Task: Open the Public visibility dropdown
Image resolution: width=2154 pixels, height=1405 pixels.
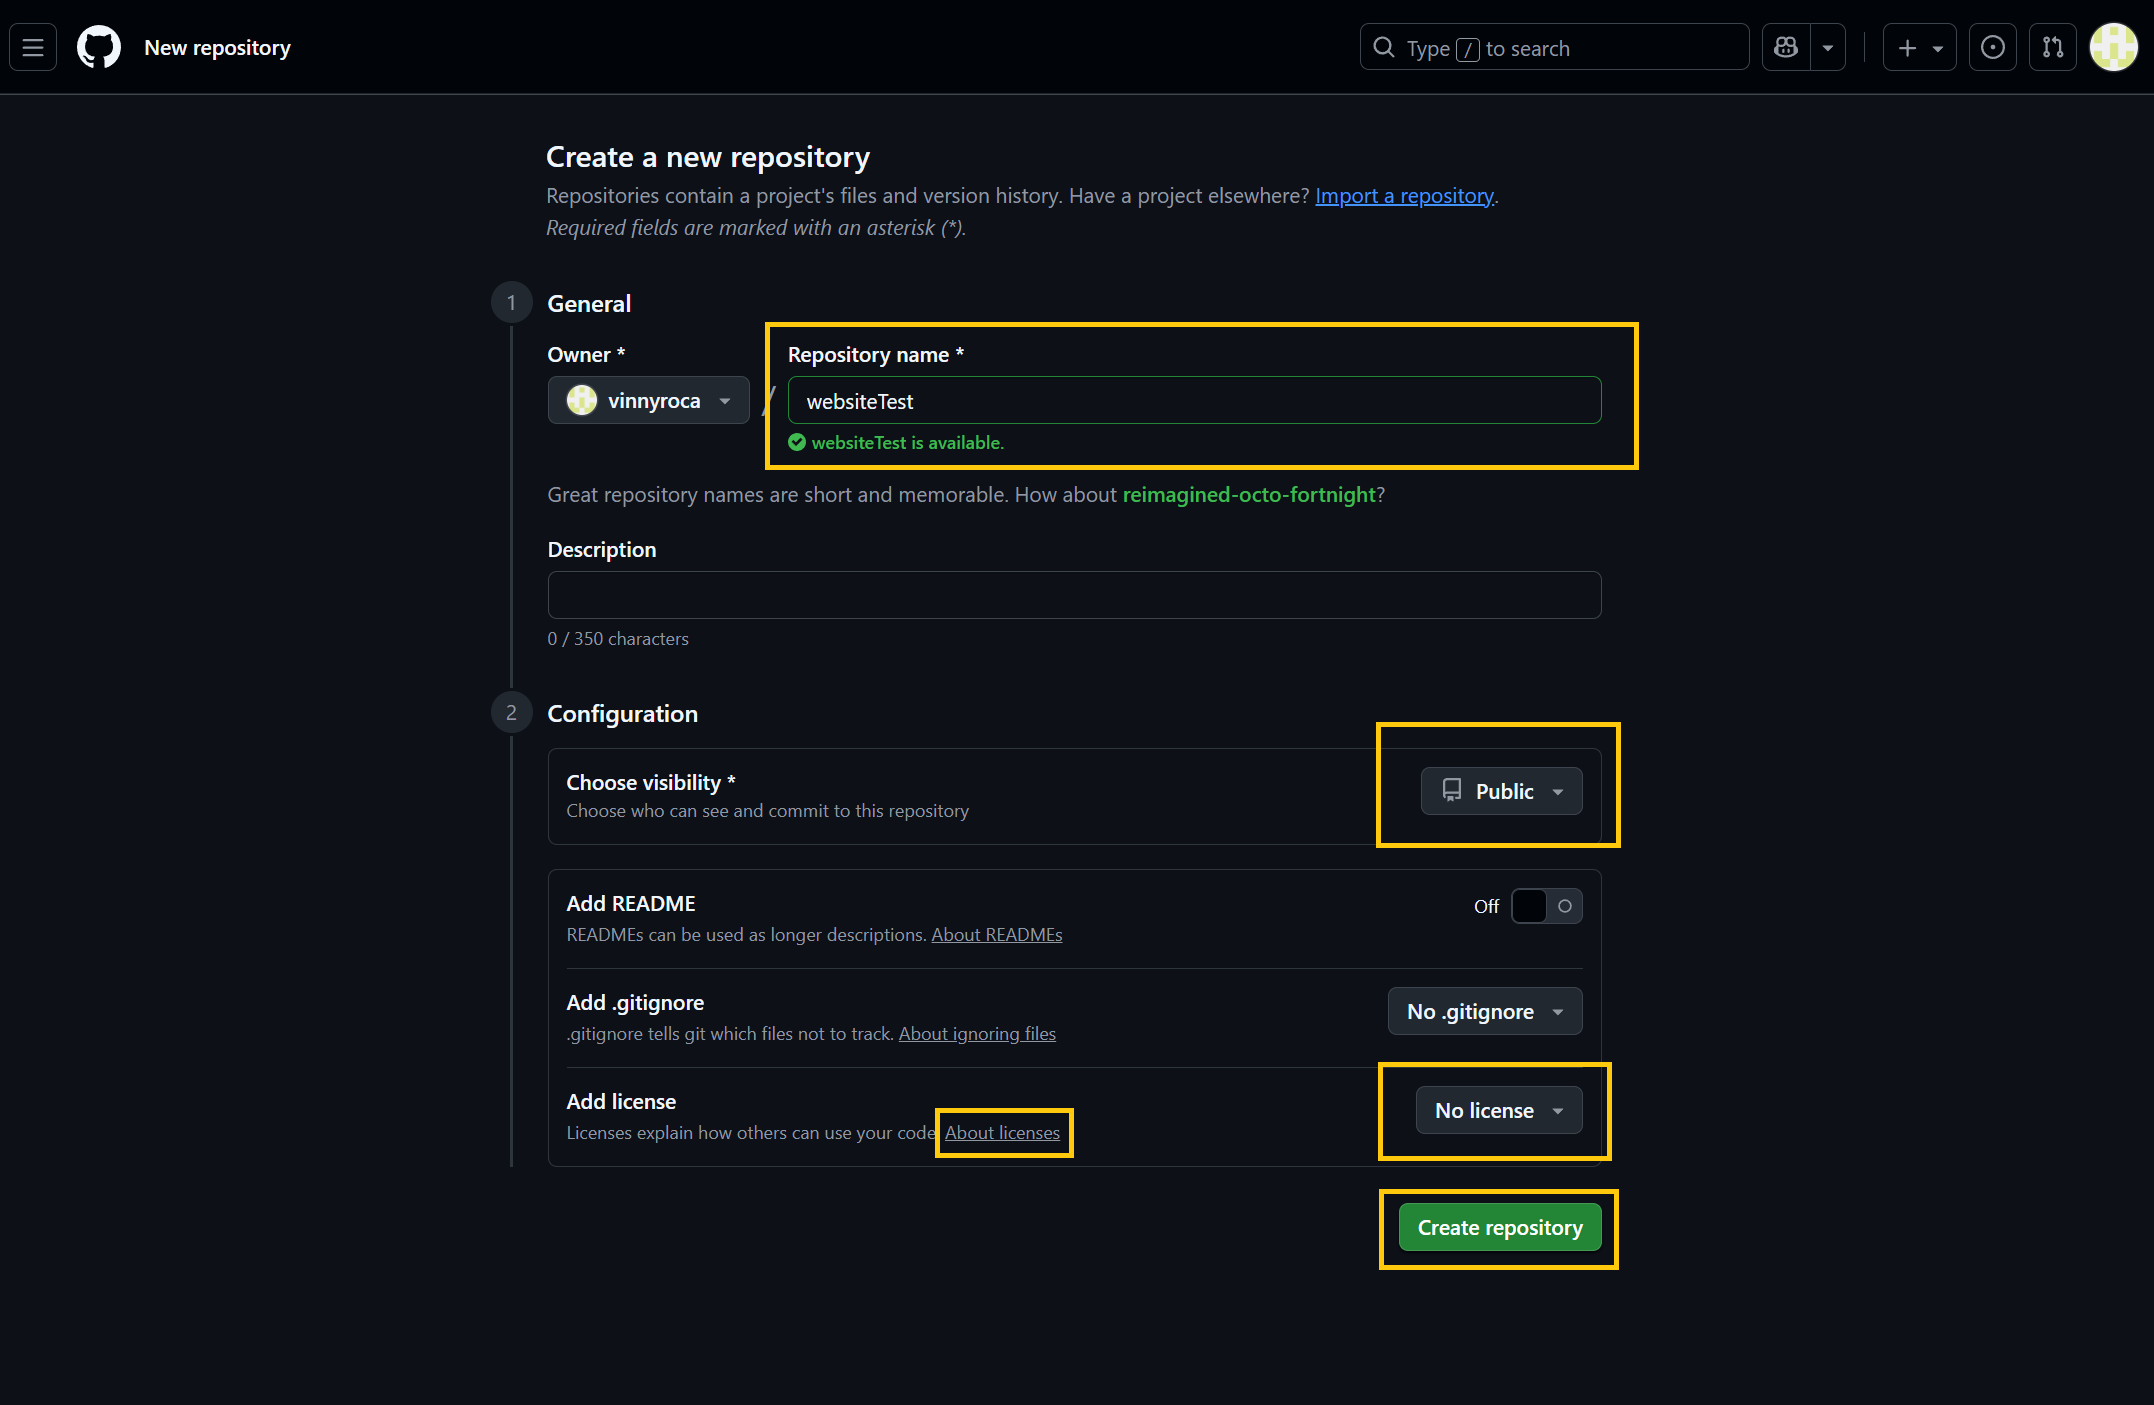Action: (1501, 790)
